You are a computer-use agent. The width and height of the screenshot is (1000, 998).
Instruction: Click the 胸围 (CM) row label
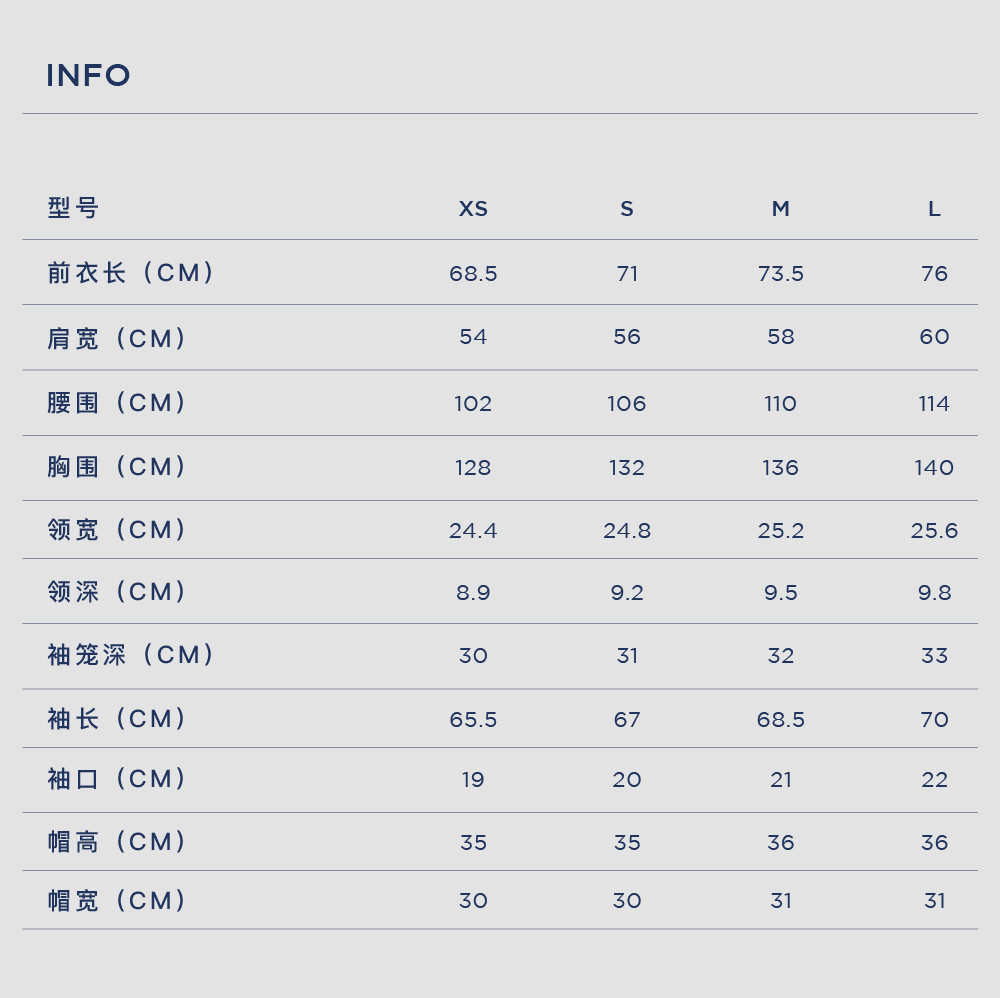(x=117, y=467)
